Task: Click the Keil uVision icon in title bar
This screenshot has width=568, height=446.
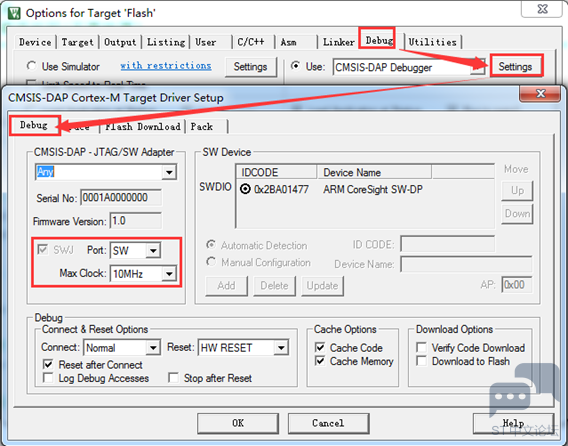Action: pyautogui.click(x=14, y=13)
